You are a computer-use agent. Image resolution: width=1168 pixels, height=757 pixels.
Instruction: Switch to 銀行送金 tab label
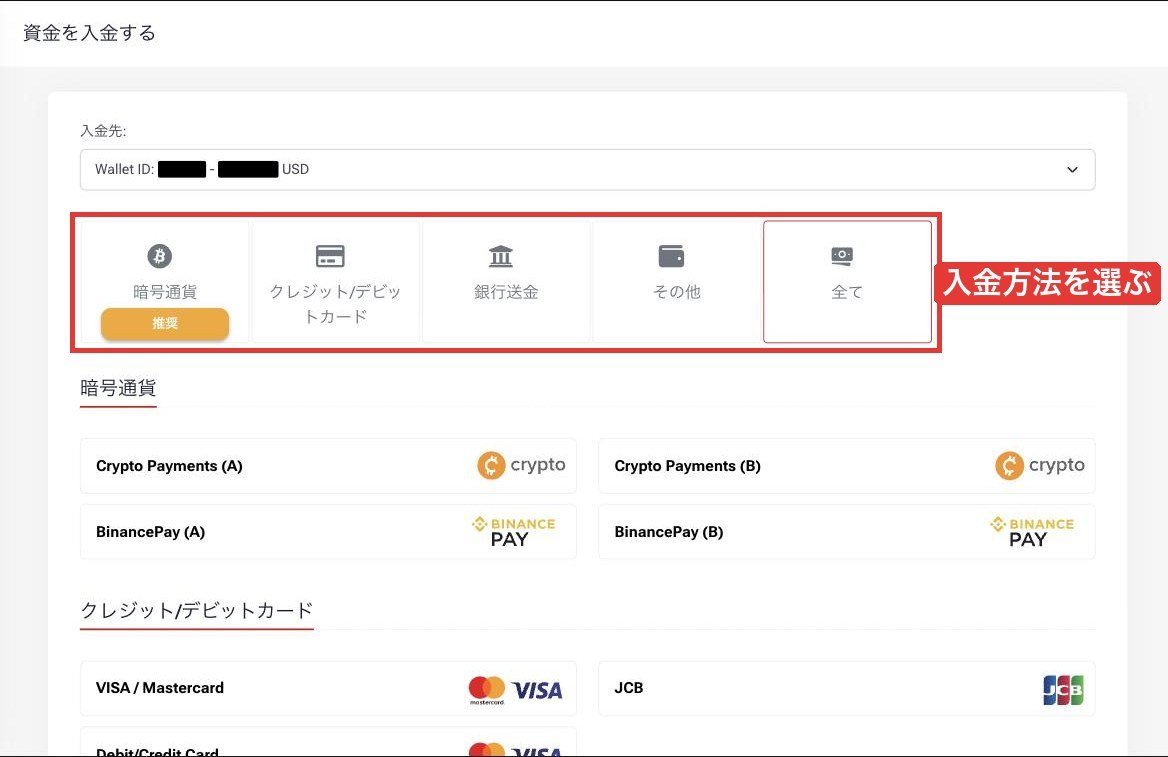click(x=506, y=292)
